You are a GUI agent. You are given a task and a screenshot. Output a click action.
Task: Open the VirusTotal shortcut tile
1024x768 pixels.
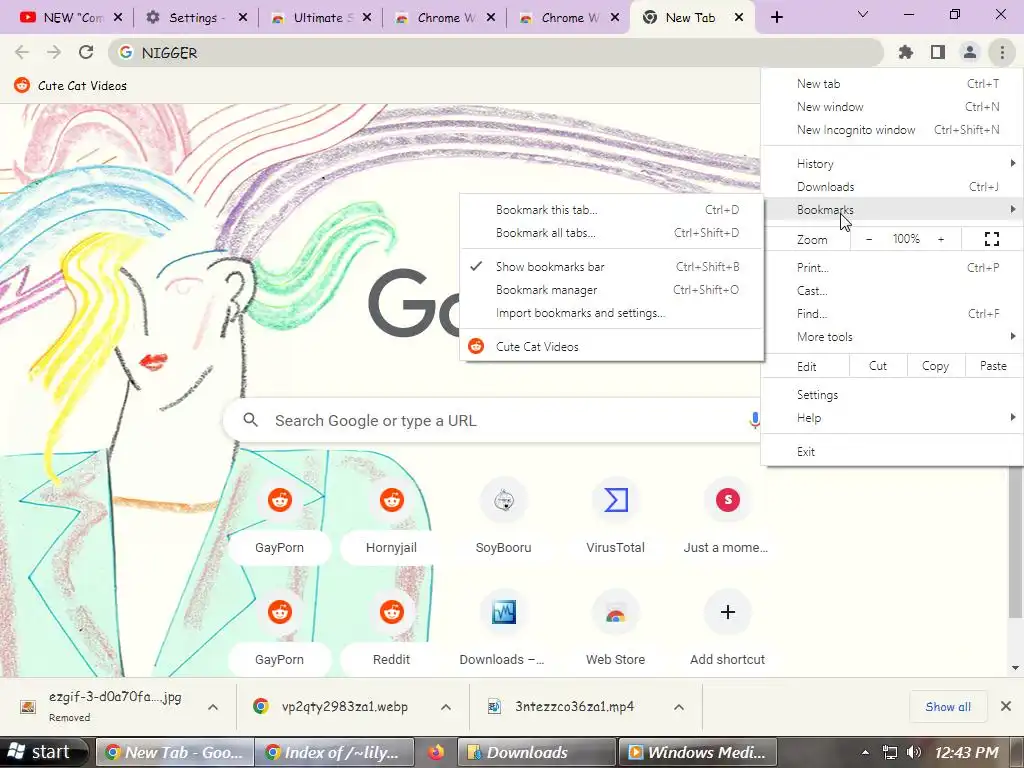615,519
